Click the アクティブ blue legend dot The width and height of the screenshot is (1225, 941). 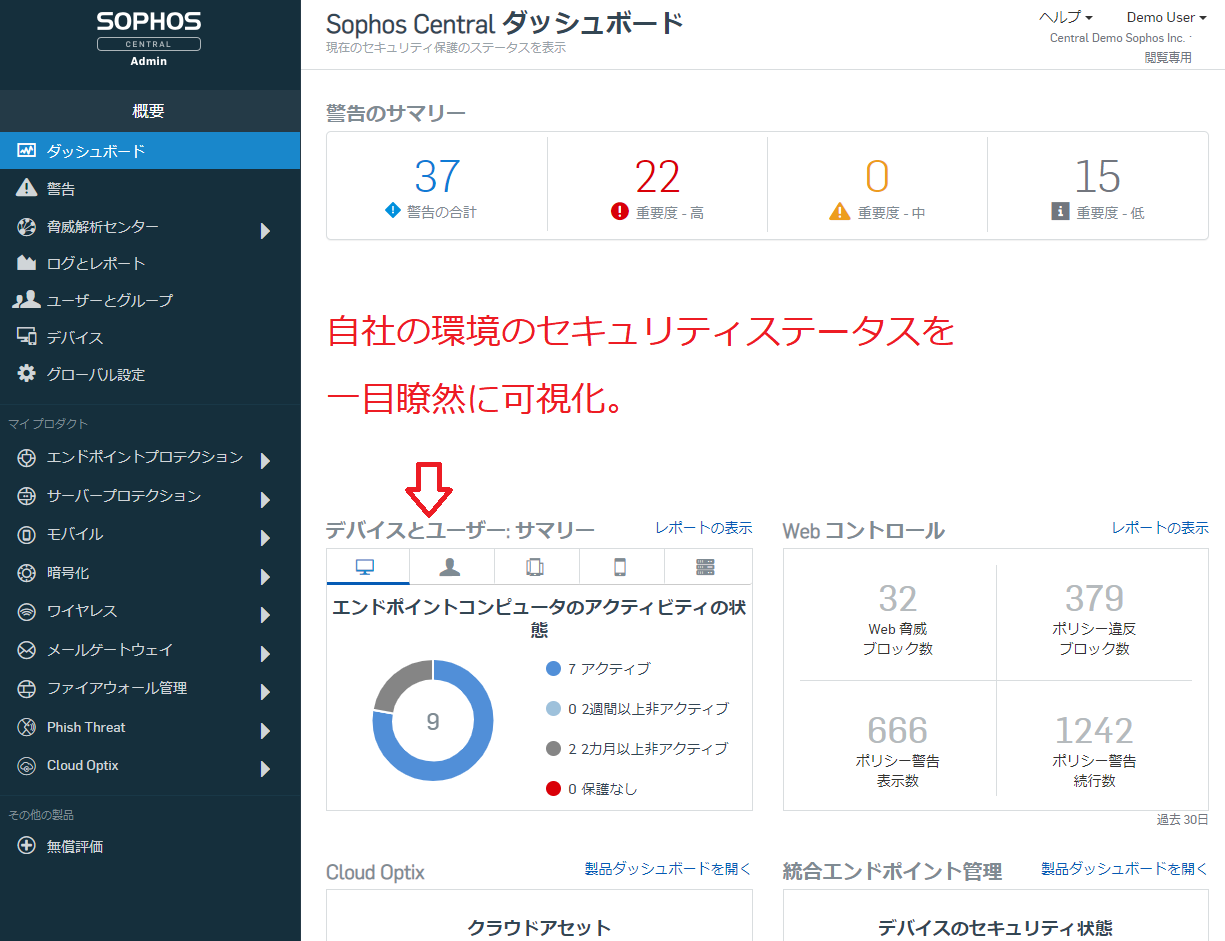554,668
